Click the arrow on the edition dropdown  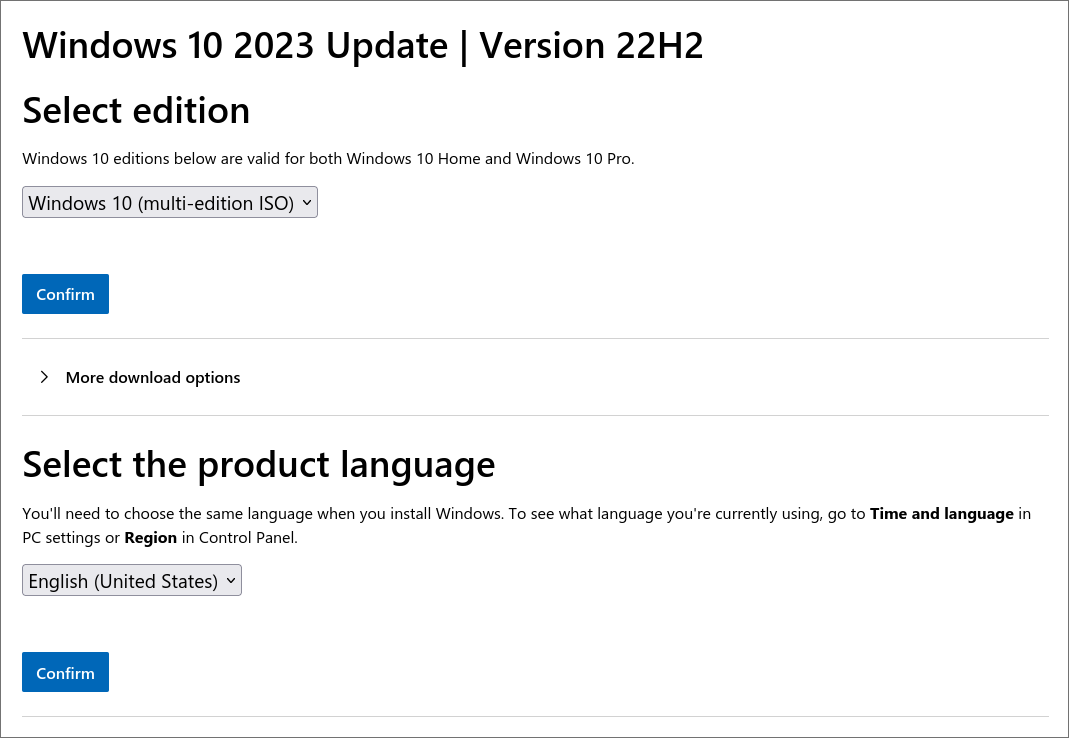click(x=307, y=202)
